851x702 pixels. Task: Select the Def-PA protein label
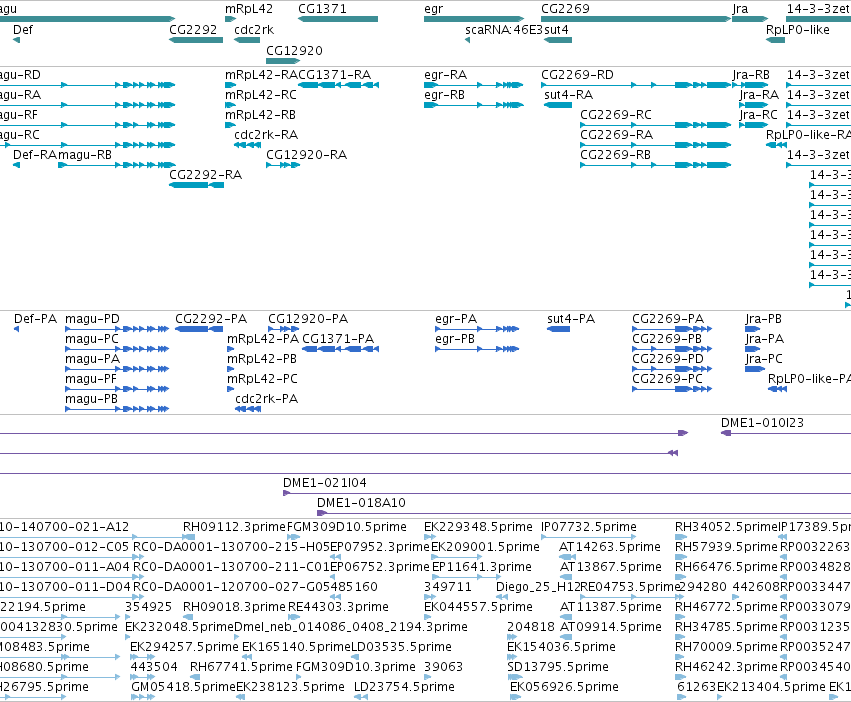35,319
